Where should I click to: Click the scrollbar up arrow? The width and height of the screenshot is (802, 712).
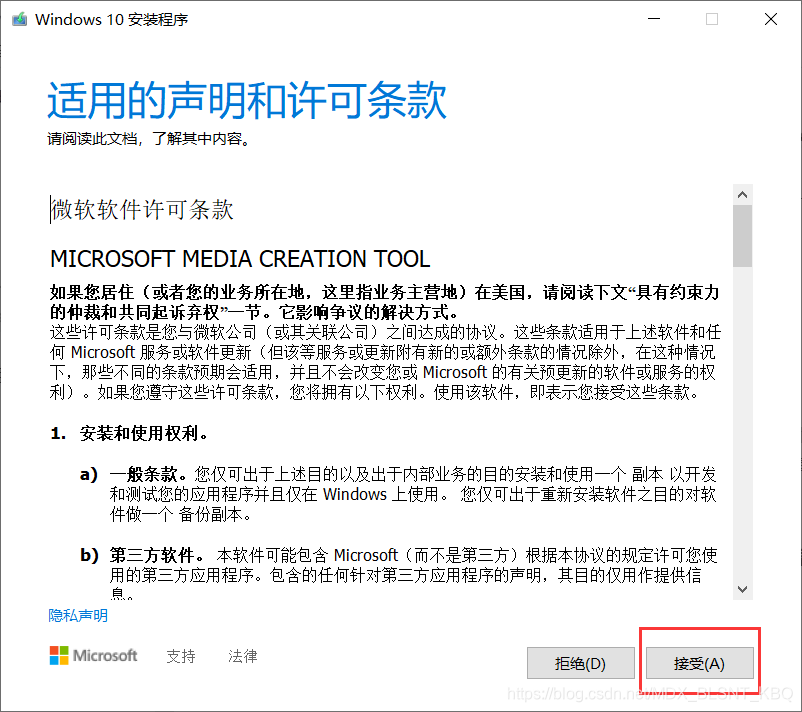(742, 194)
